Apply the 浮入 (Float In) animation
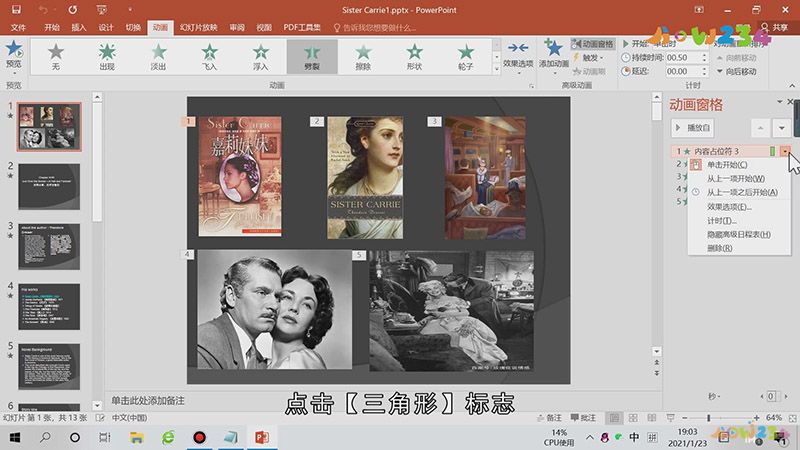Image resolution: width=800 pixels, height=450 pixels. point(261,57)
